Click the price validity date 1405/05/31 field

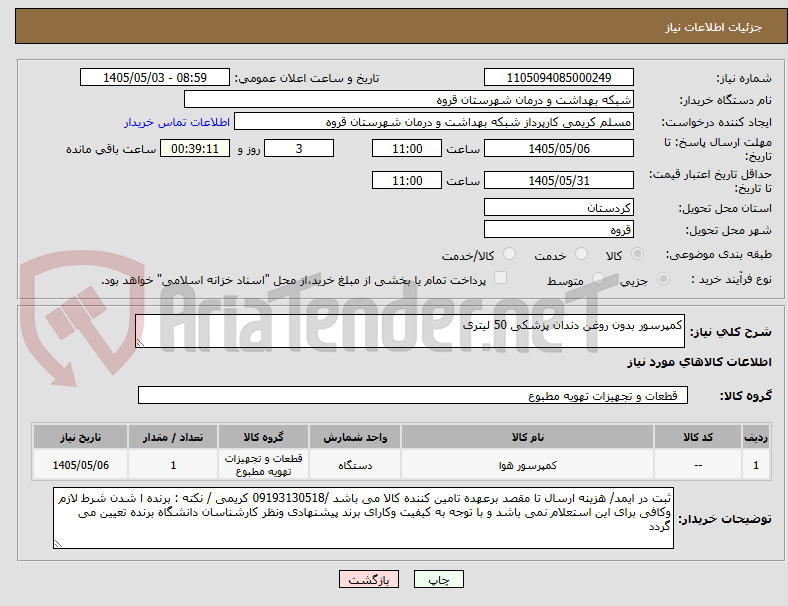coord(558,180)
